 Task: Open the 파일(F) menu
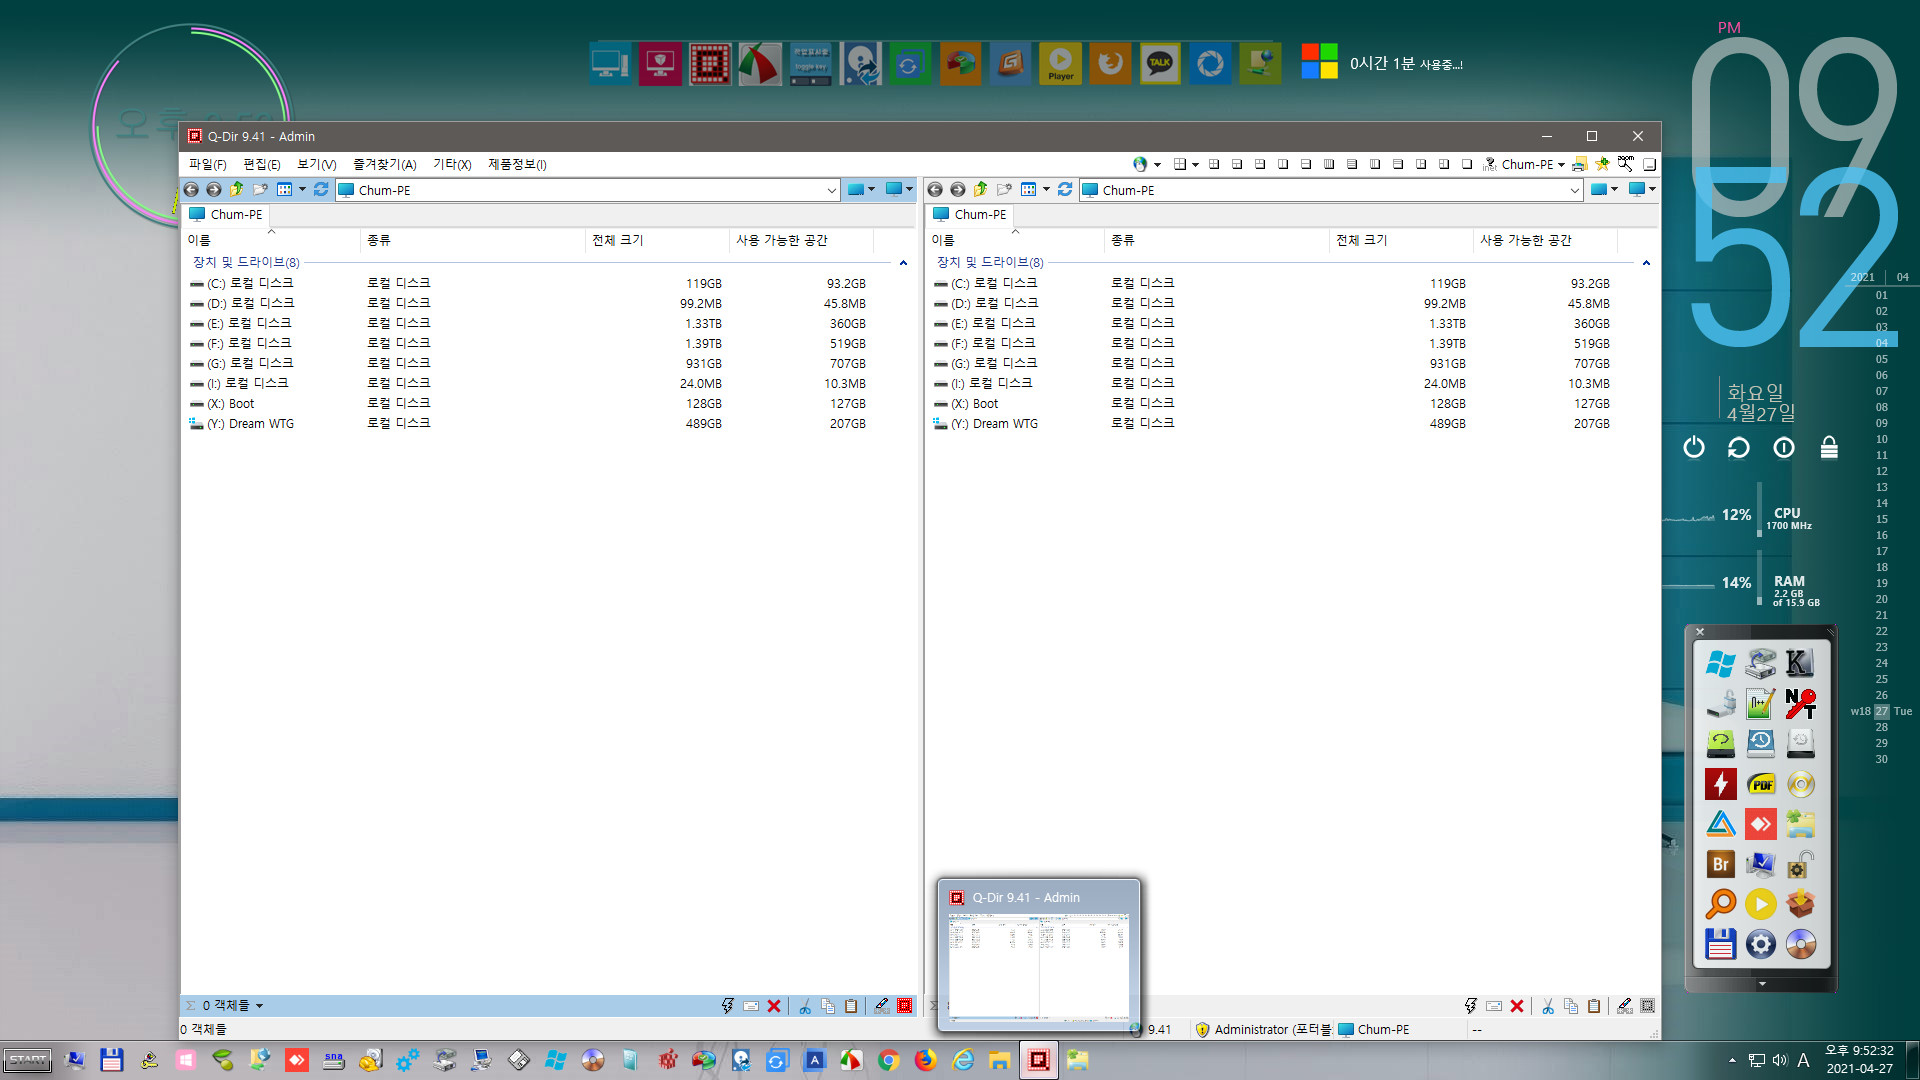[x=208, y=164]
